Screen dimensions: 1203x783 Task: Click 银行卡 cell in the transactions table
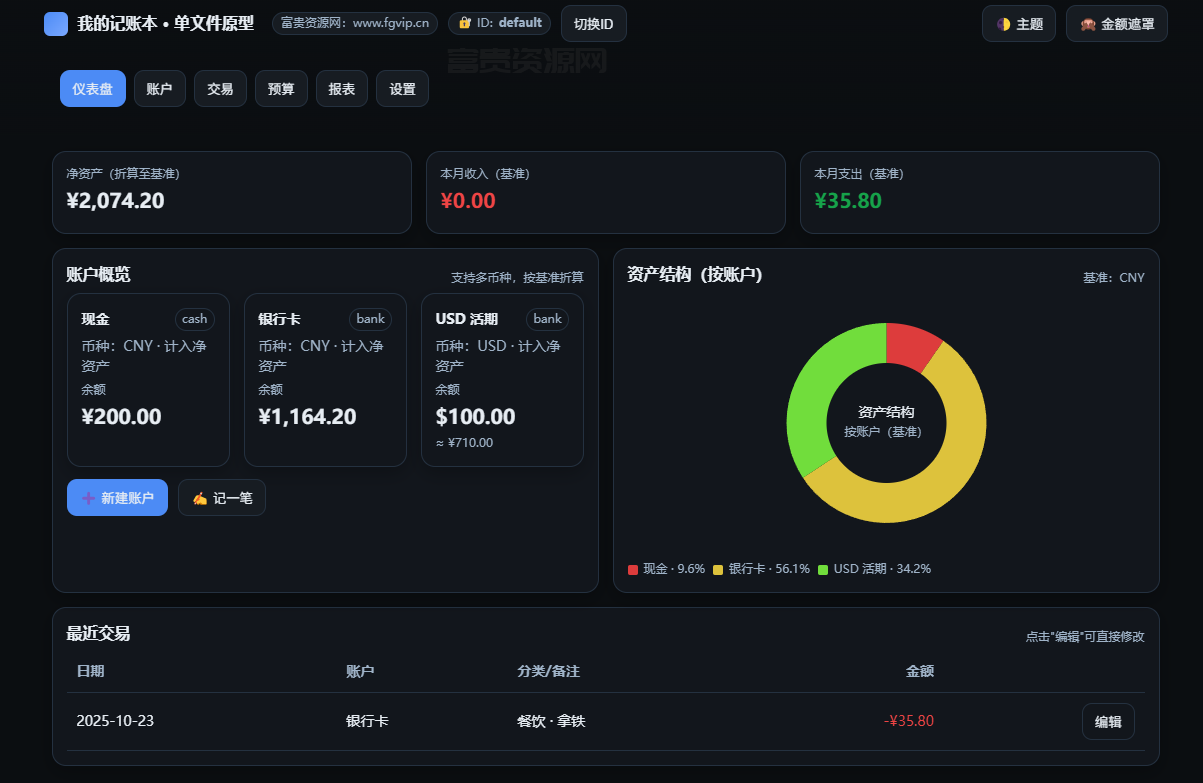367,721
